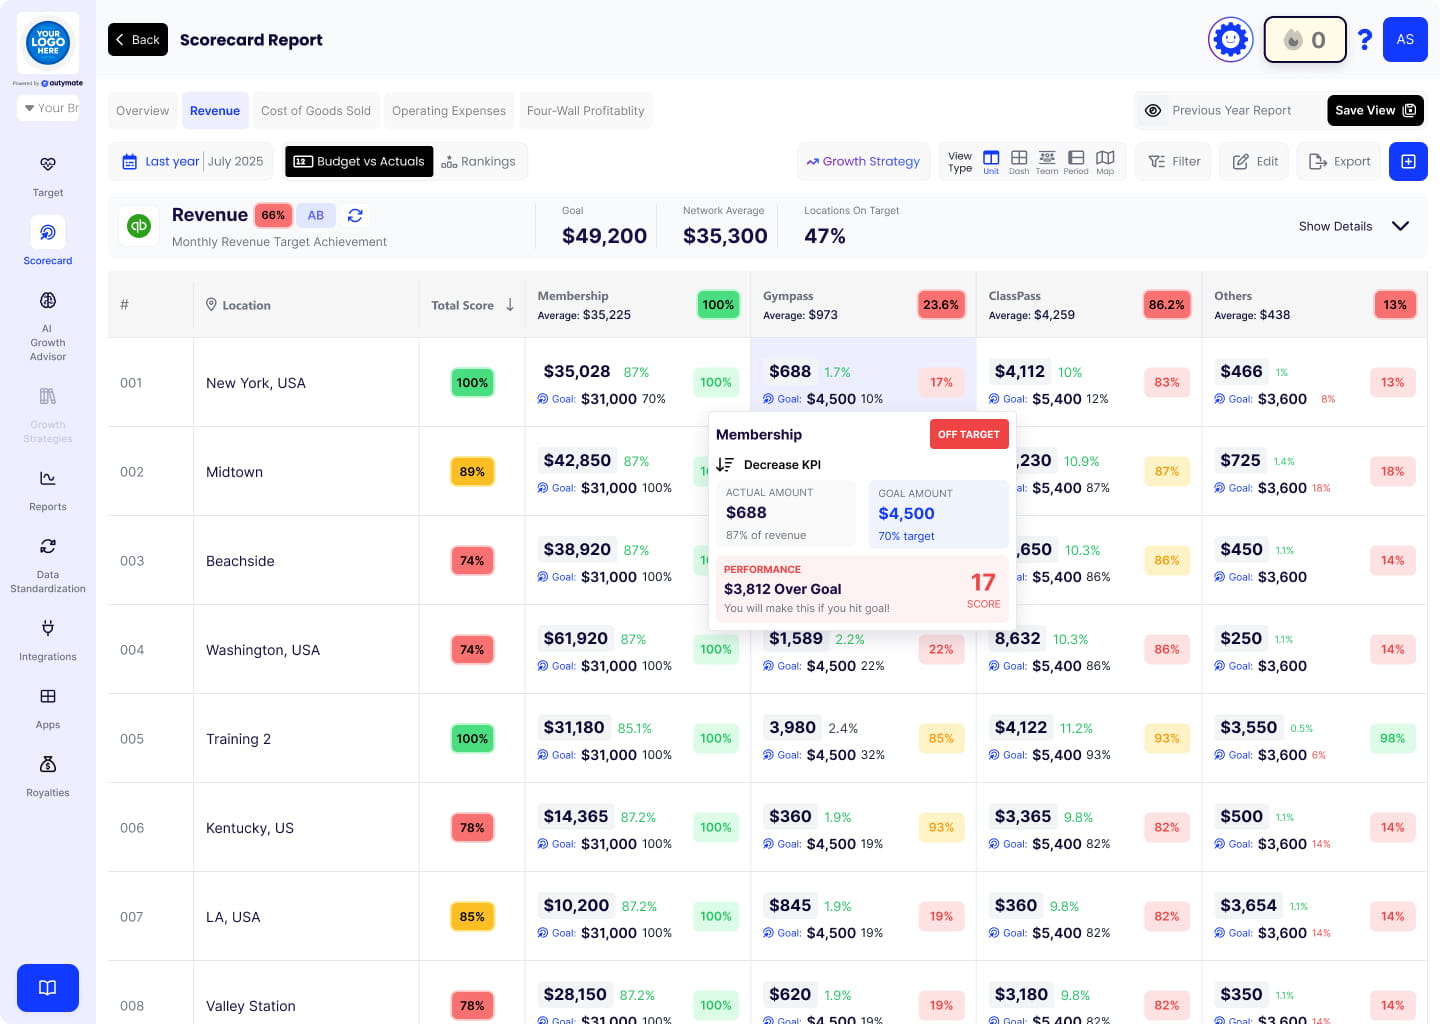This screenshot has height=1024, width=1440.
Task: Click the help question mark icon
Action: 1364,40
